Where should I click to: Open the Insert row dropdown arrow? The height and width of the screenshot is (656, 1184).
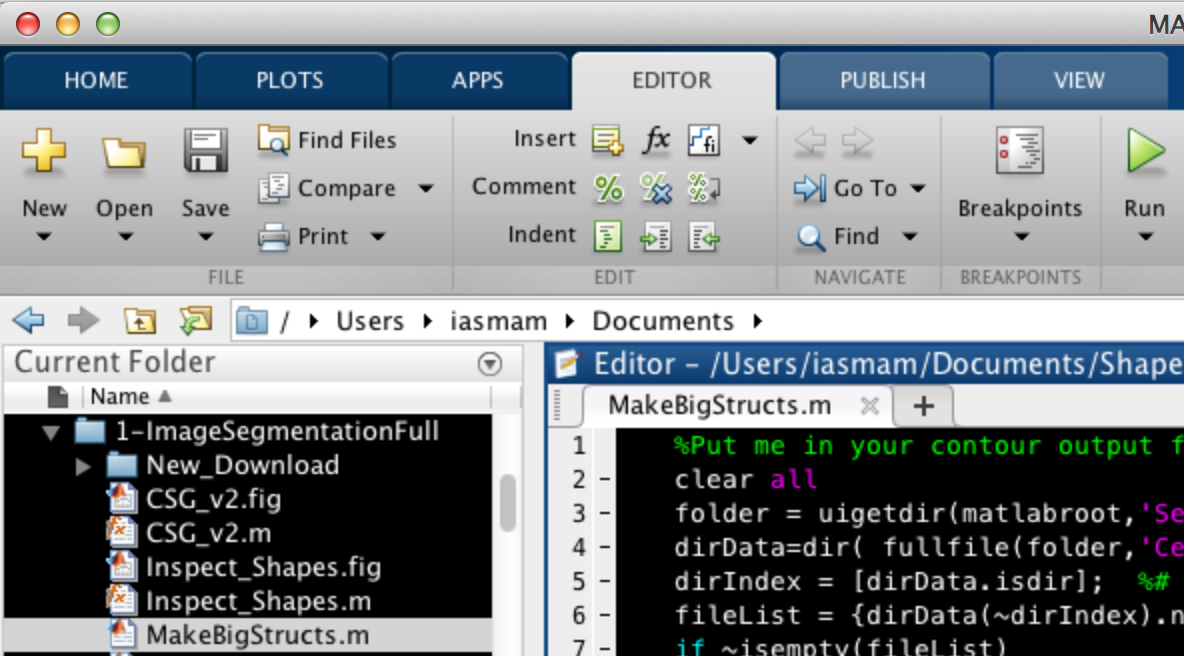pos(749,140)
